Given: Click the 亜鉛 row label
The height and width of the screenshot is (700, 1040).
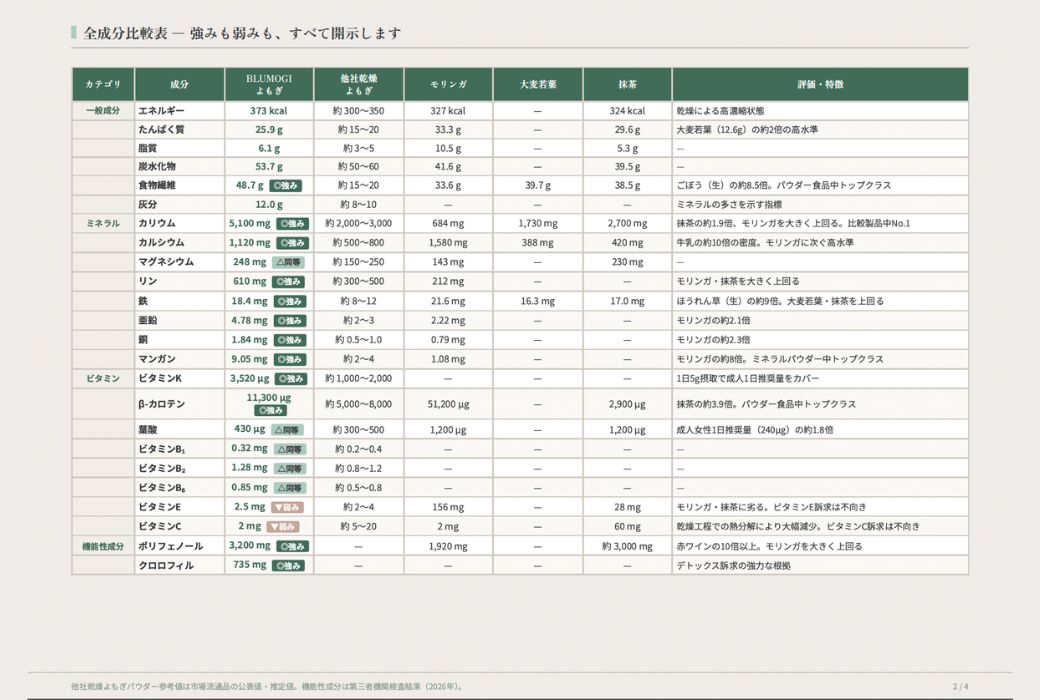Looking at the screenshot, I should [147, 320].
